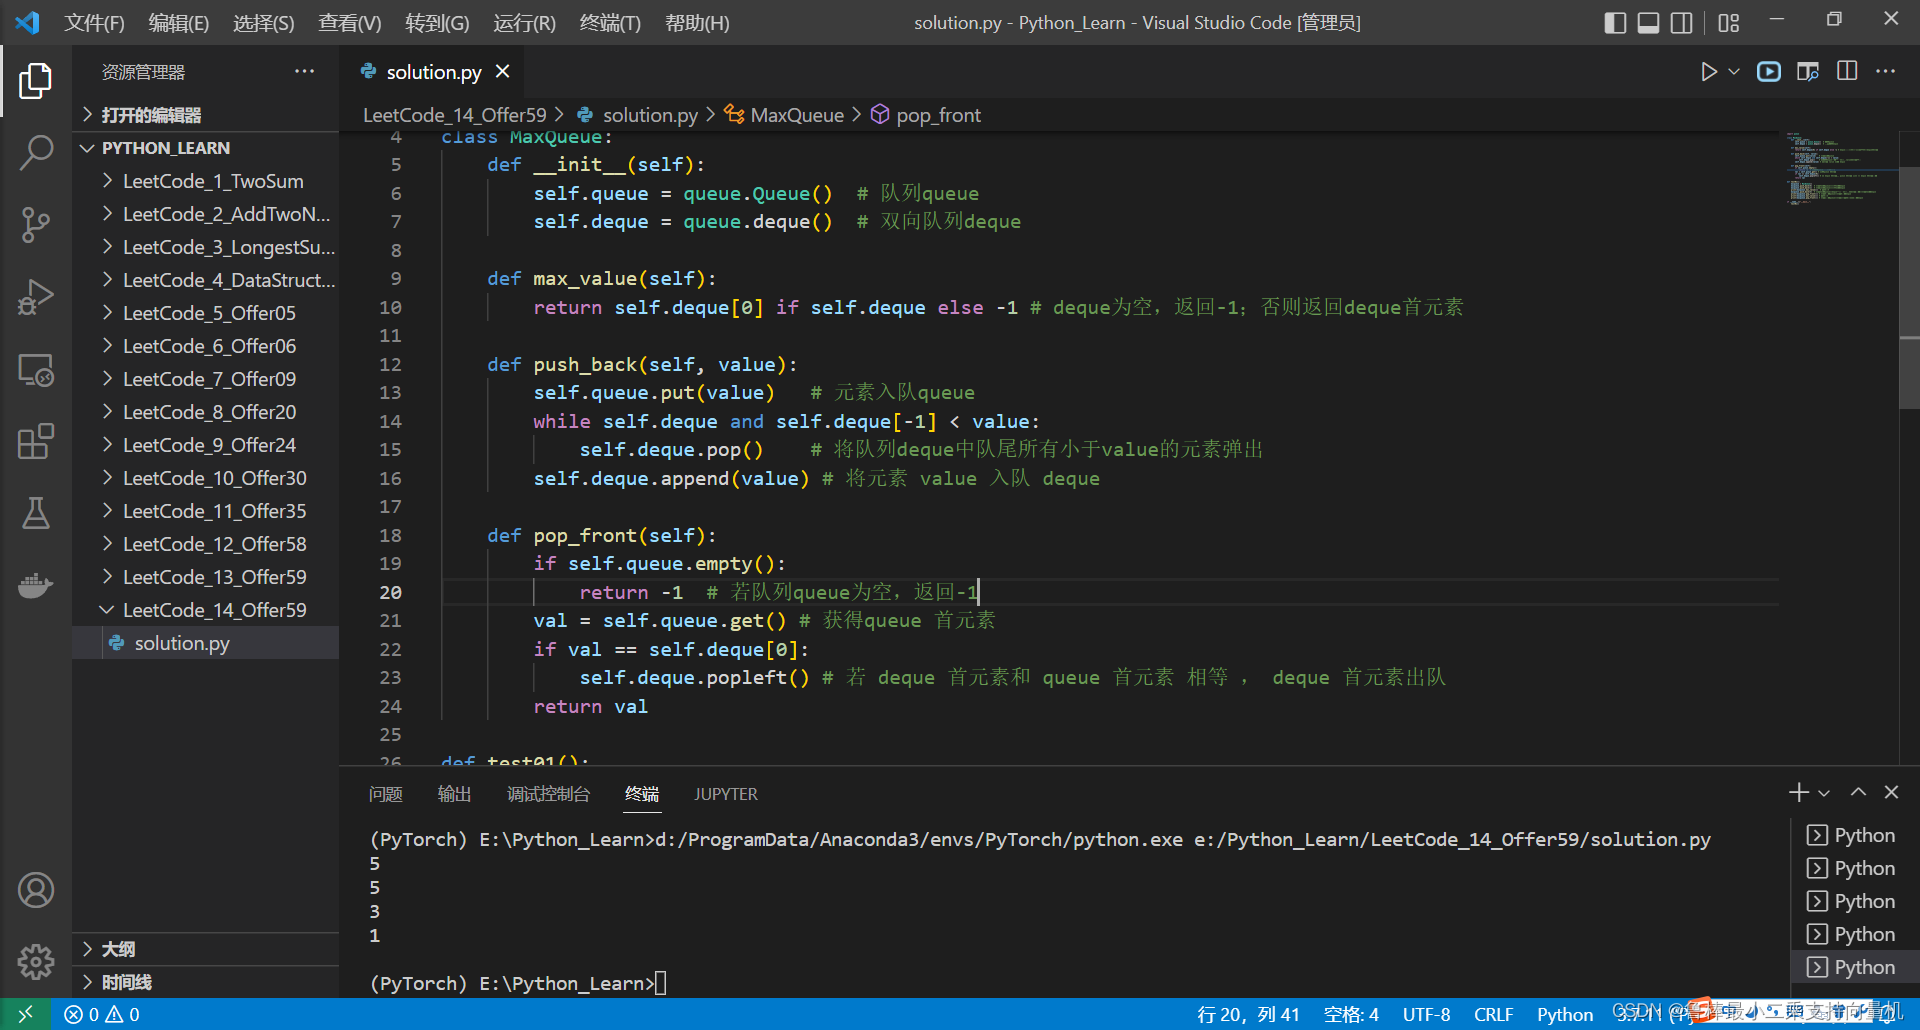The width and height of the screenshot is (1920, 1030).
Task: Select the last Python terminal in list
Action: click(1855, 967)
